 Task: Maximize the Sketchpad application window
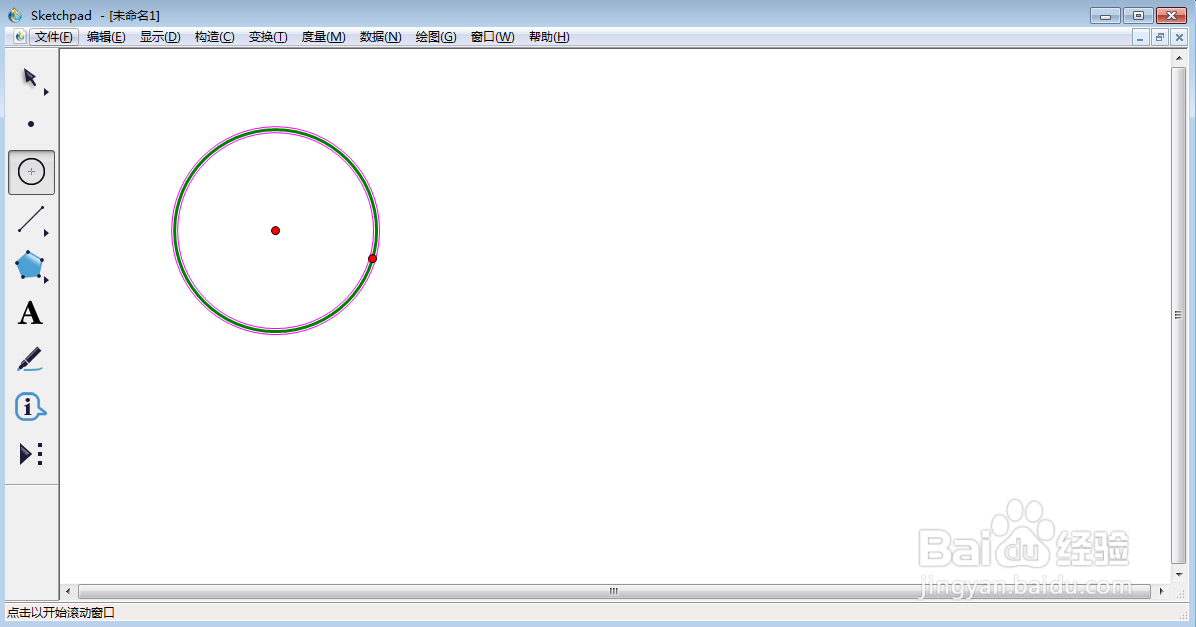[1138, 15]
